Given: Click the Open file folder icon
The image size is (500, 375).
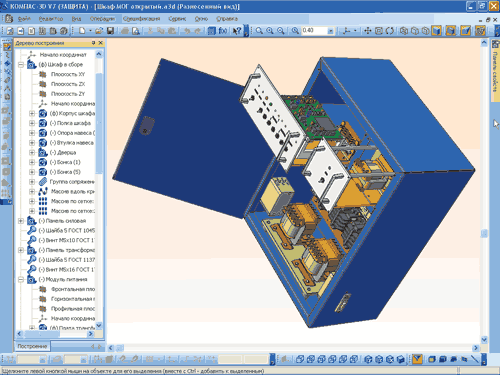Looking at the screenshot, I should pyautogui.click(x=99, y=31).
